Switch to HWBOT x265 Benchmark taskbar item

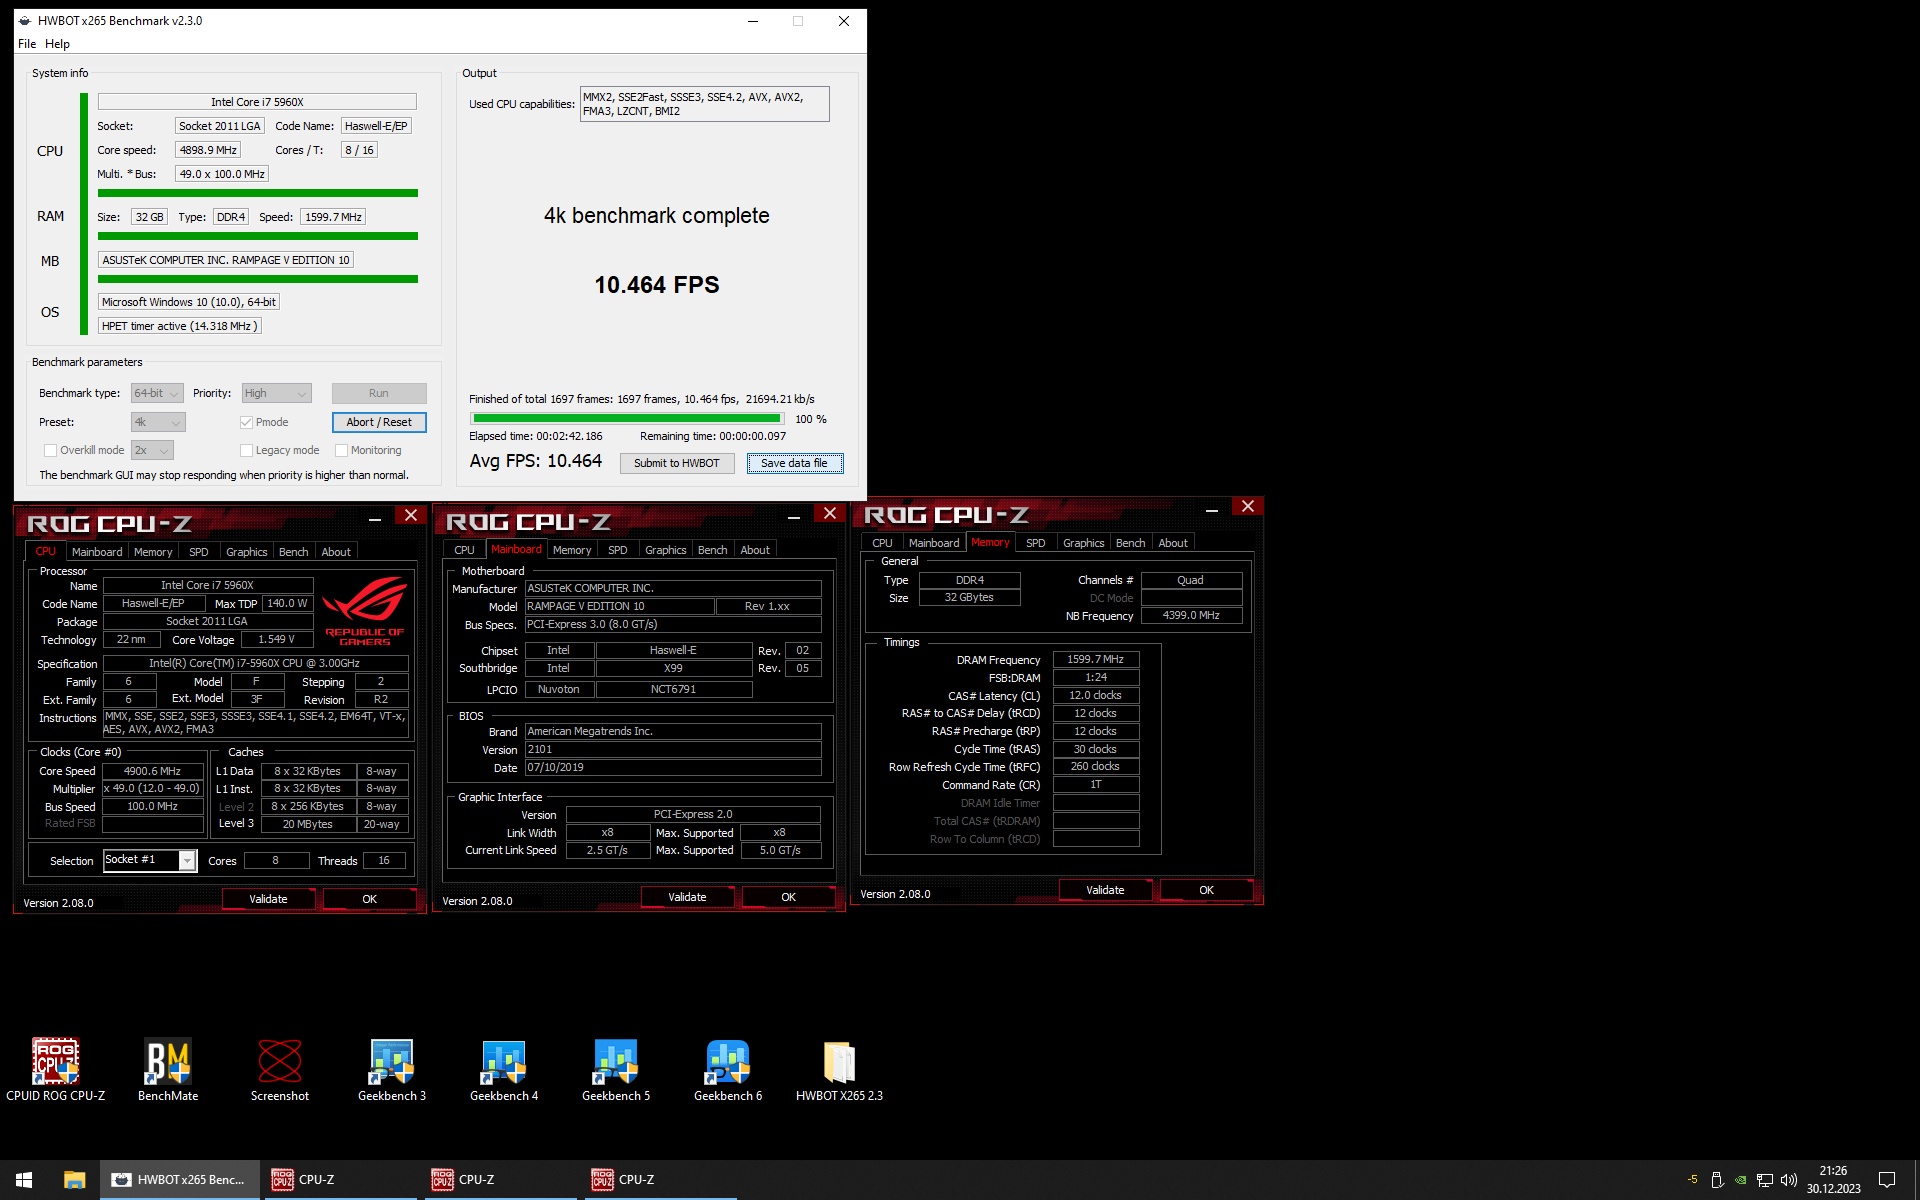point(180,1180)
